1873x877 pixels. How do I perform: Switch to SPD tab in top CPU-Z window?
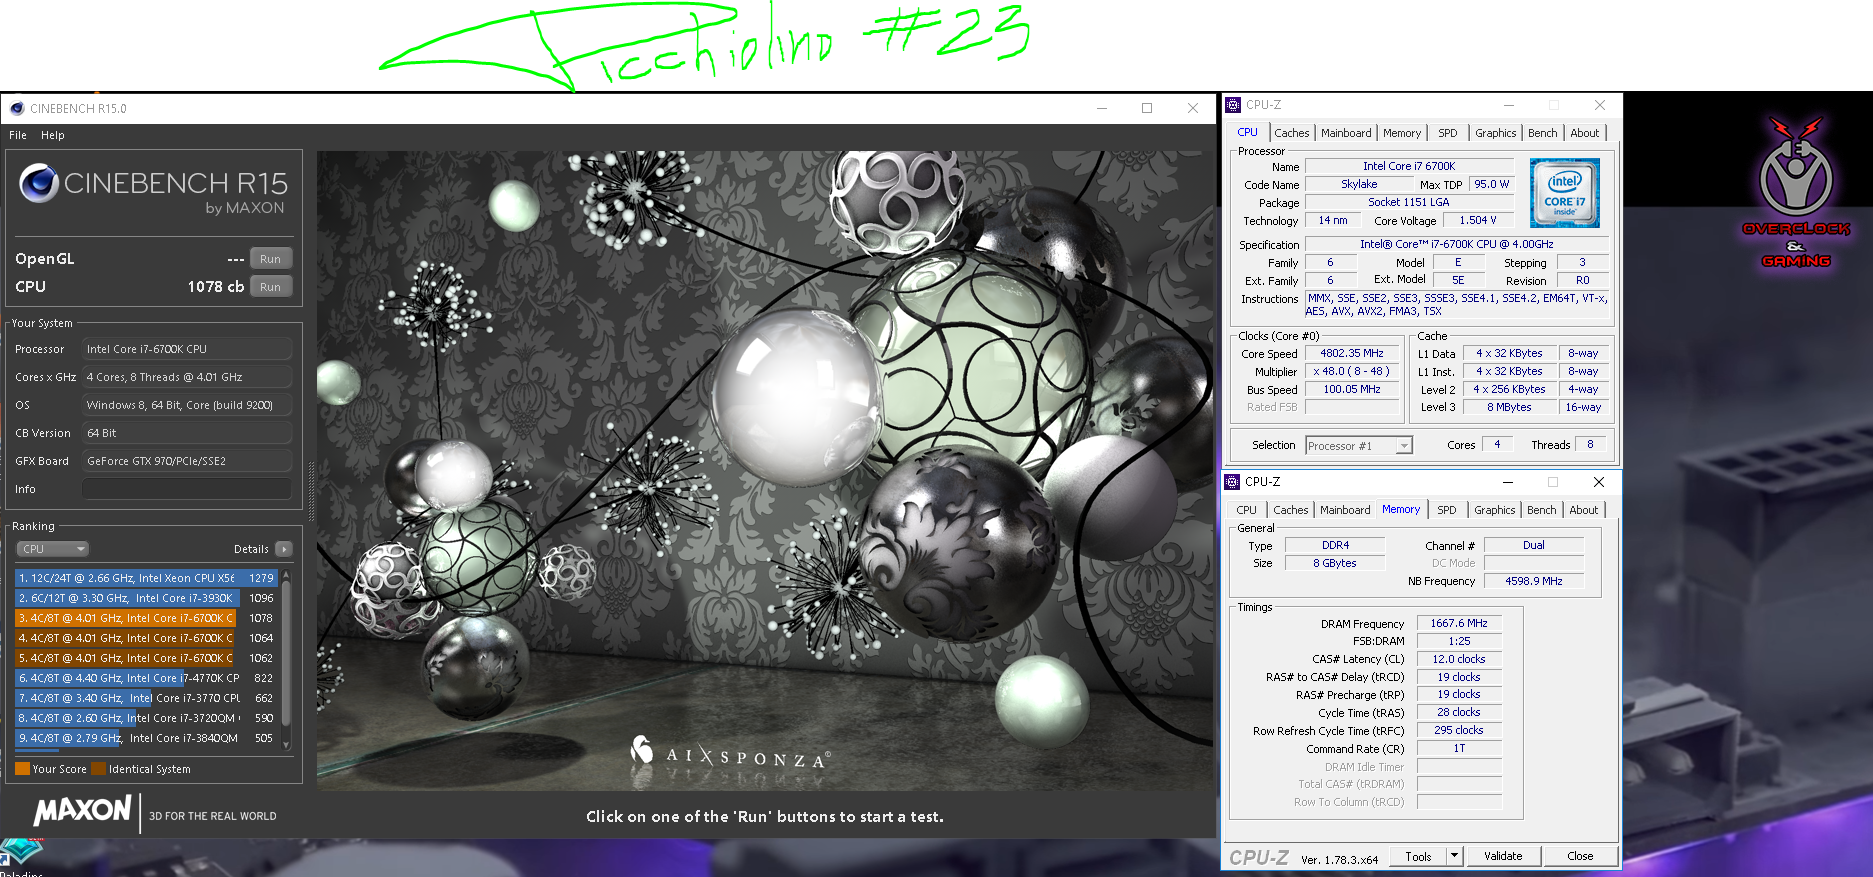pos(1447,133)
